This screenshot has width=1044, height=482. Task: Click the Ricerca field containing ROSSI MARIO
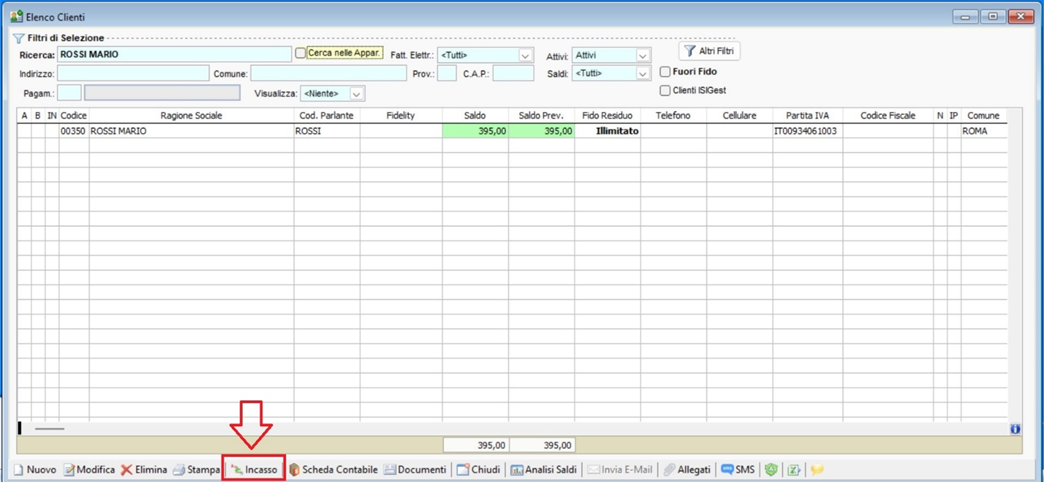[174, 54]
